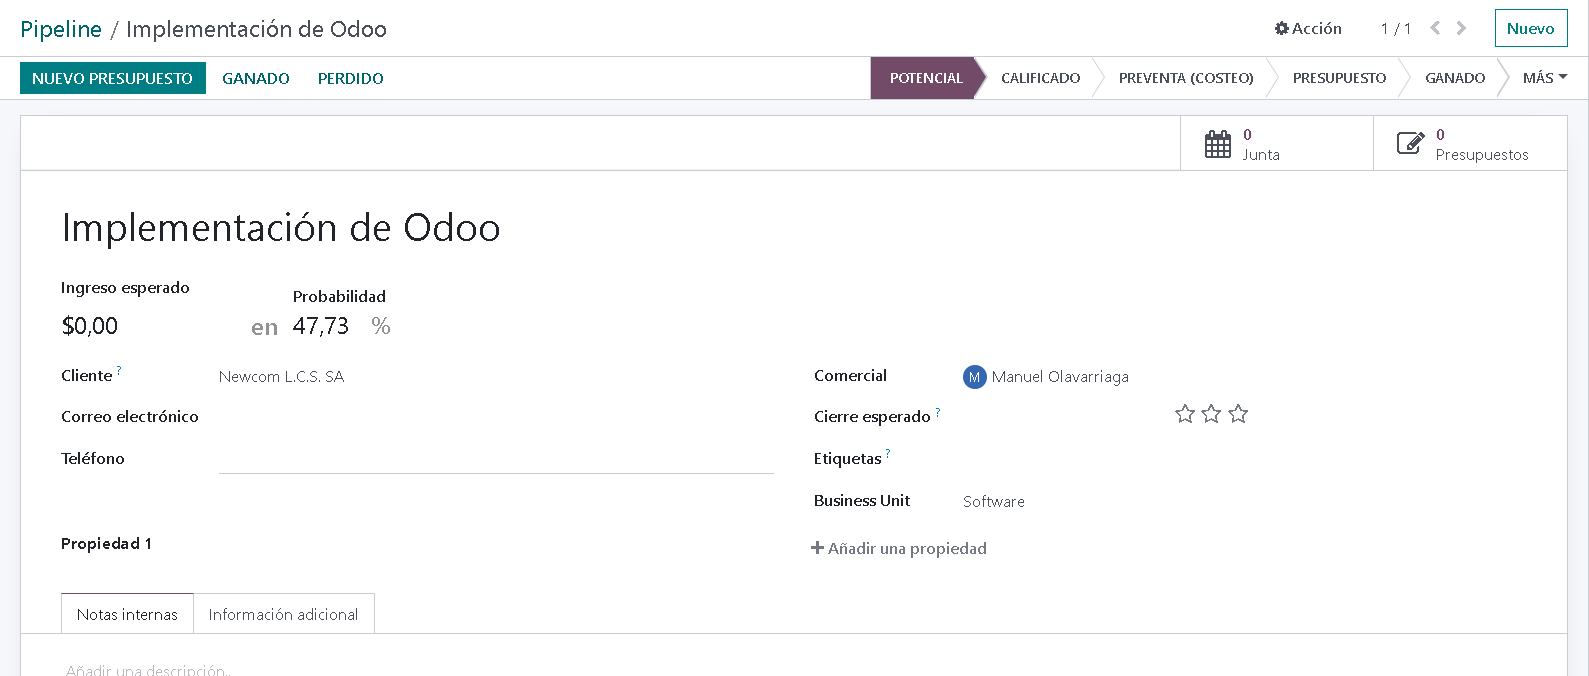Set priority with the third star

click(1238, 414)
